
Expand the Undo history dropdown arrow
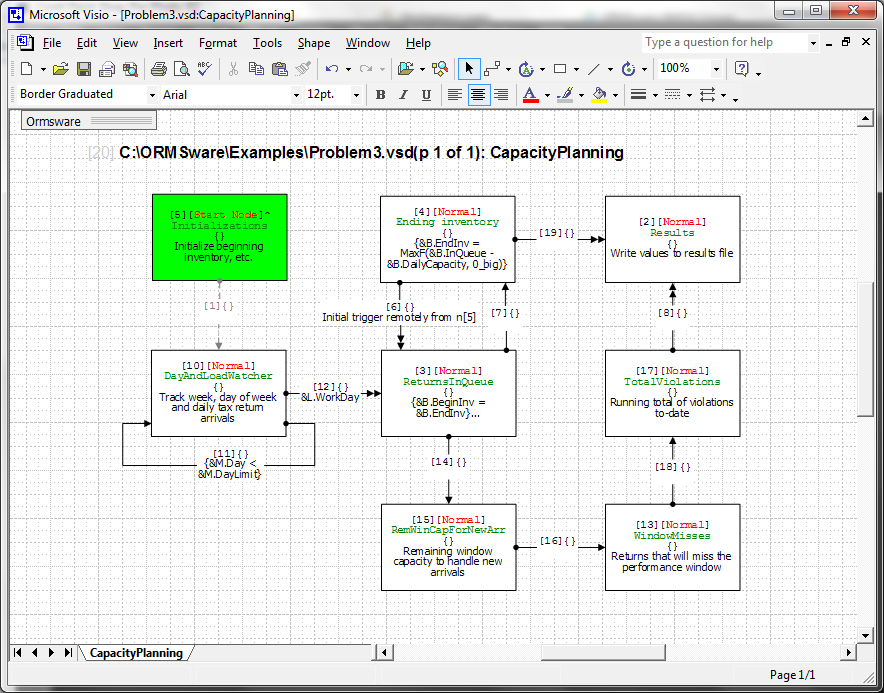(348, 69)
